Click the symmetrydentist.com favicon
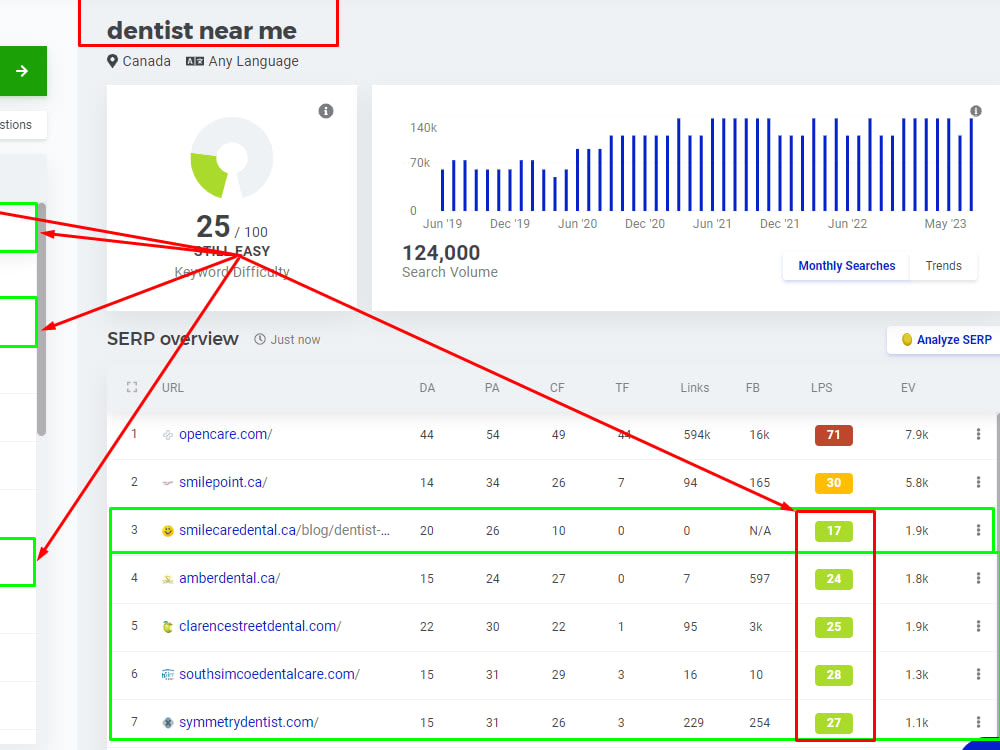 coord(168,723)
